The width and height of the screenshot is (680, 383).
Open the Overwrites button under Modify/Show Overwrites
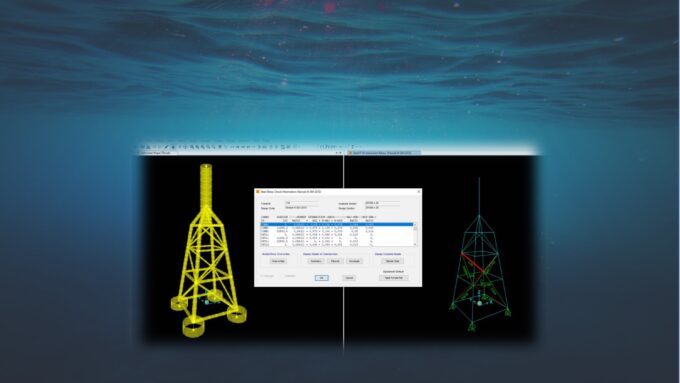click(278, 261)
